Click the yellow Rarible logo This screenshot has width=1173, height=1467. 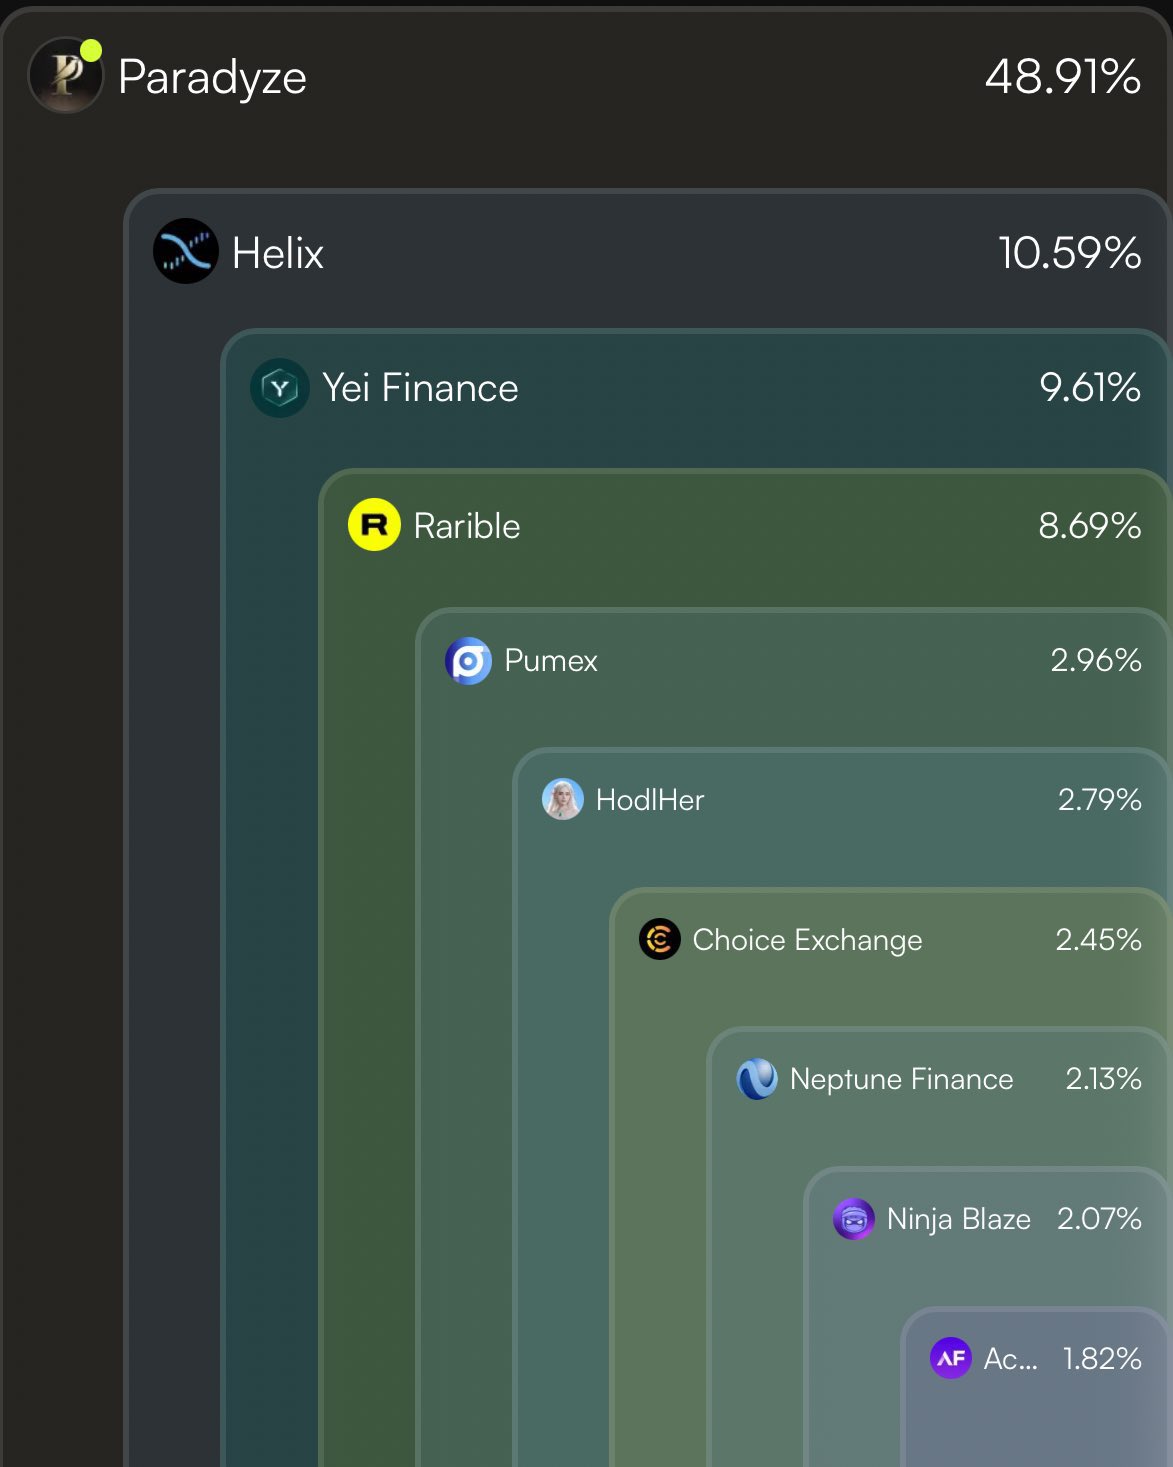pos(374,525)
